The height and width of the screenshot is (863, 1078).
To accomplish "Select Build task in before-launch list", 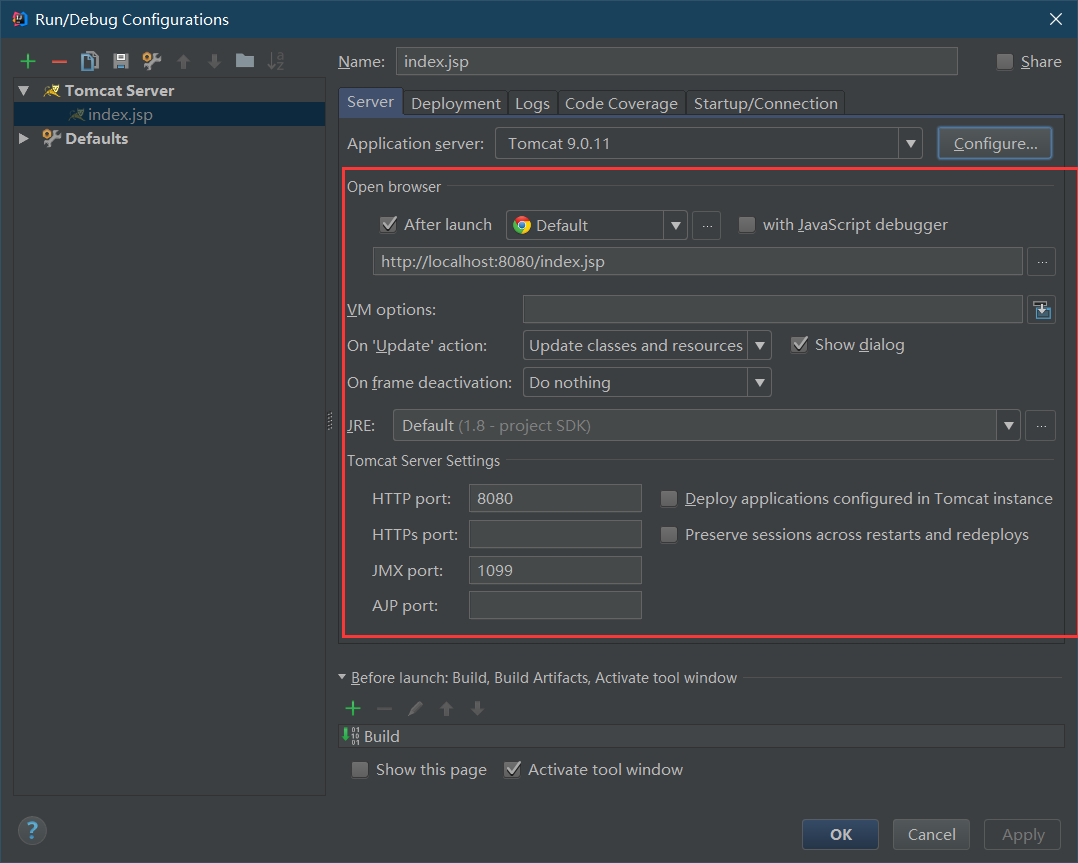I will click(x=701, y=736).
